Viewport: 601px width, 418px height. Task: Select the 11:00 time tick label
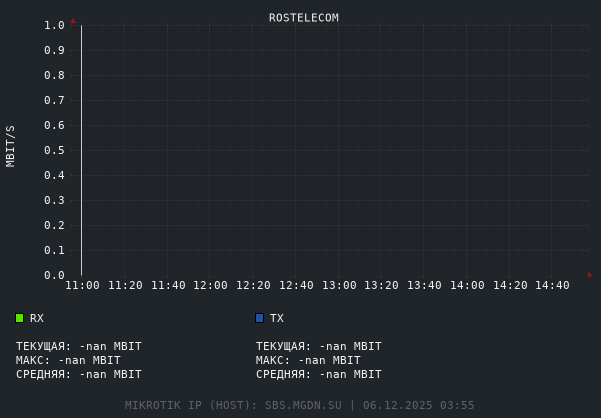pos(82,286)
